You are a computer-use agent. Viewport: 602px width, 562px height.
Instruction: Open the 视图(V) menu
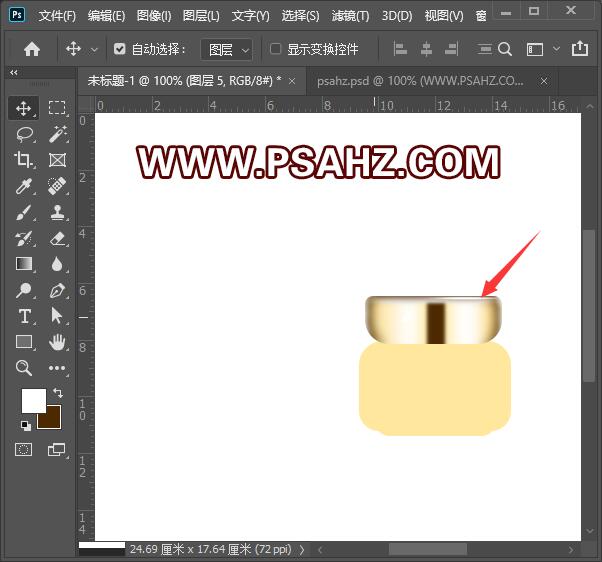click(444, 16)
